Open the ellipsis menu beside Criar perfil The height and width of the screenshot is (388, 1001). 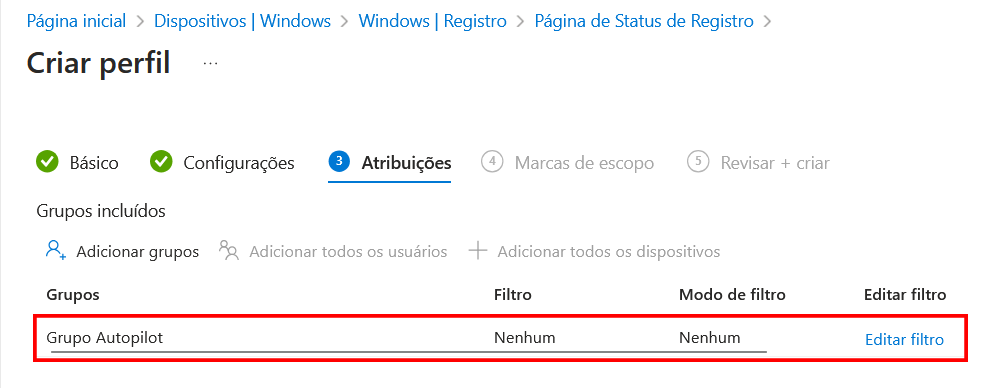pos(210,64)
